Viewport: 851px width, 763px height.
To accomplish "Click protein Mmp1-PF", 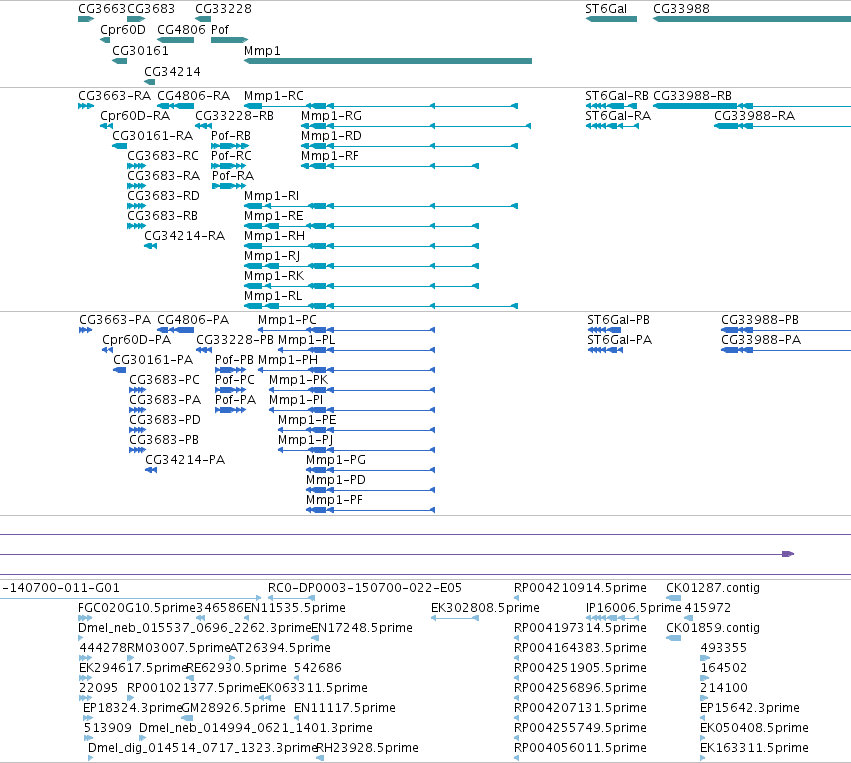I will pyautogui.click(x=370, y=510).
